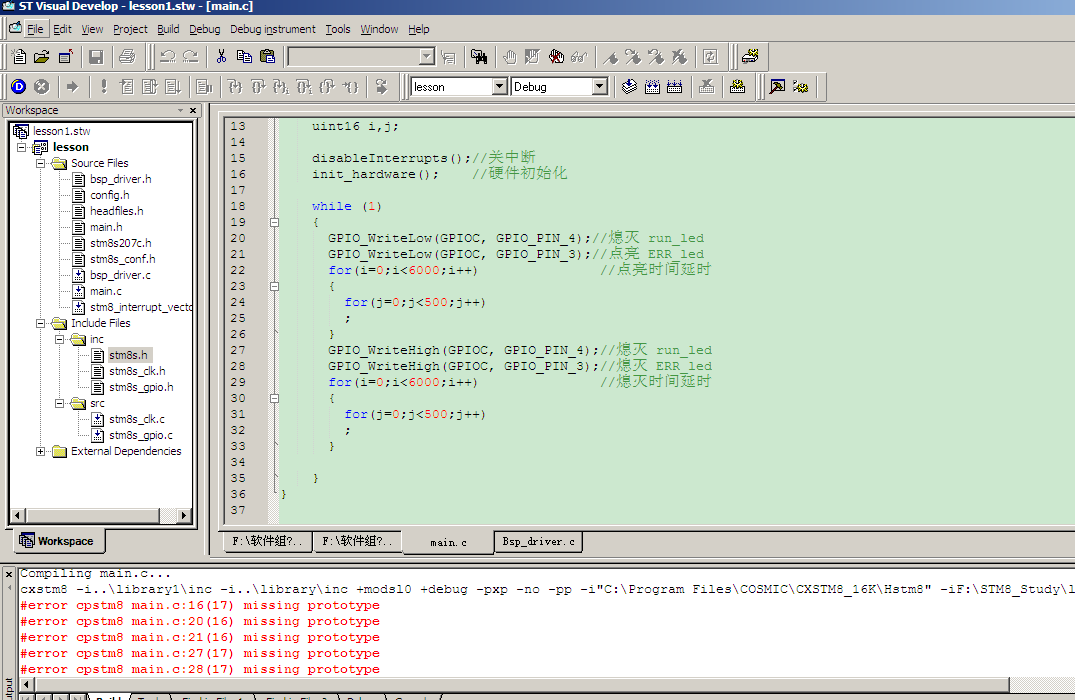Collapse the for loop fold marker on line 30
This screenshot has width=1075, height=700.
click(274, 398)
